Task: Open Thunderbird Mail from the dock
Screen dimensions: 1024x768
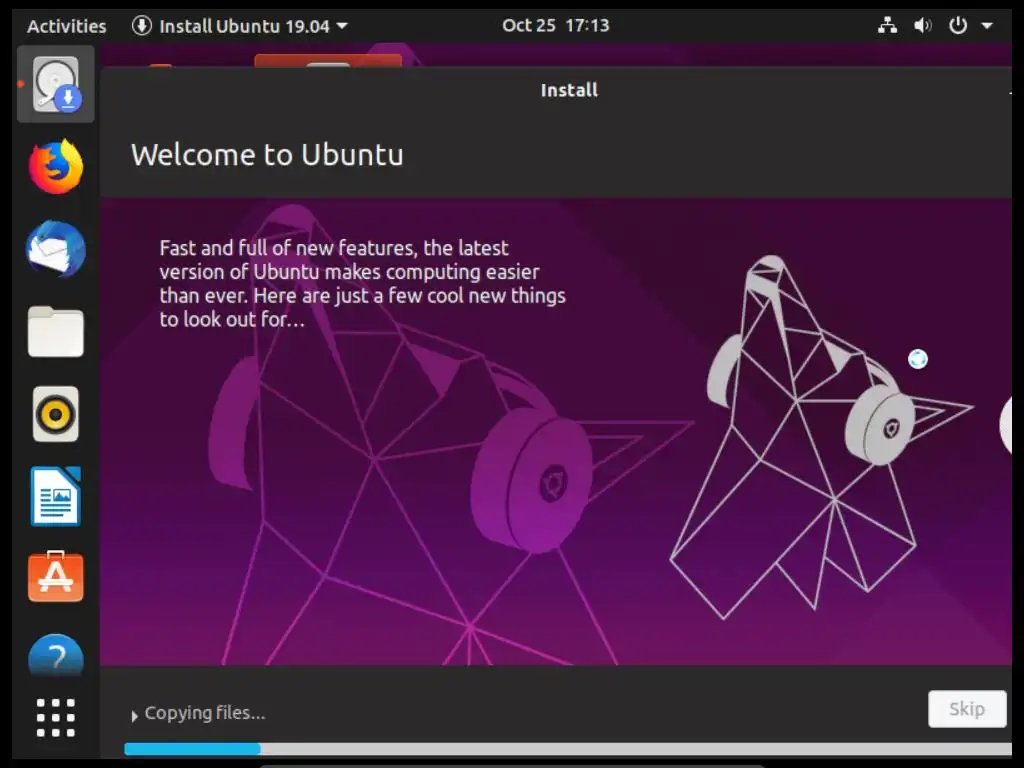Action: (x=56, y=249)
